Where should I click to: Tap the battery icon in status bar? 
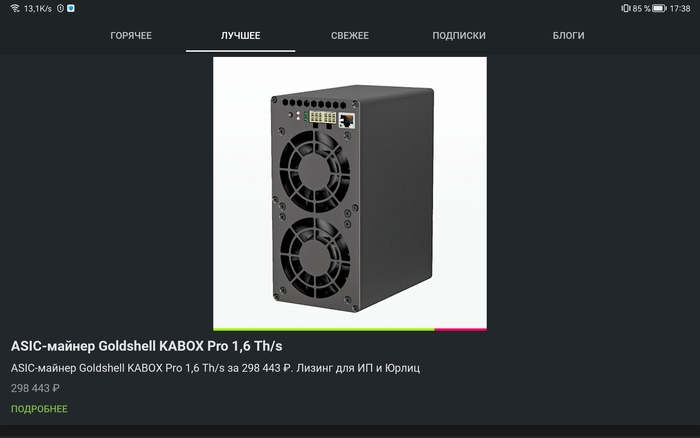point(659,8)
